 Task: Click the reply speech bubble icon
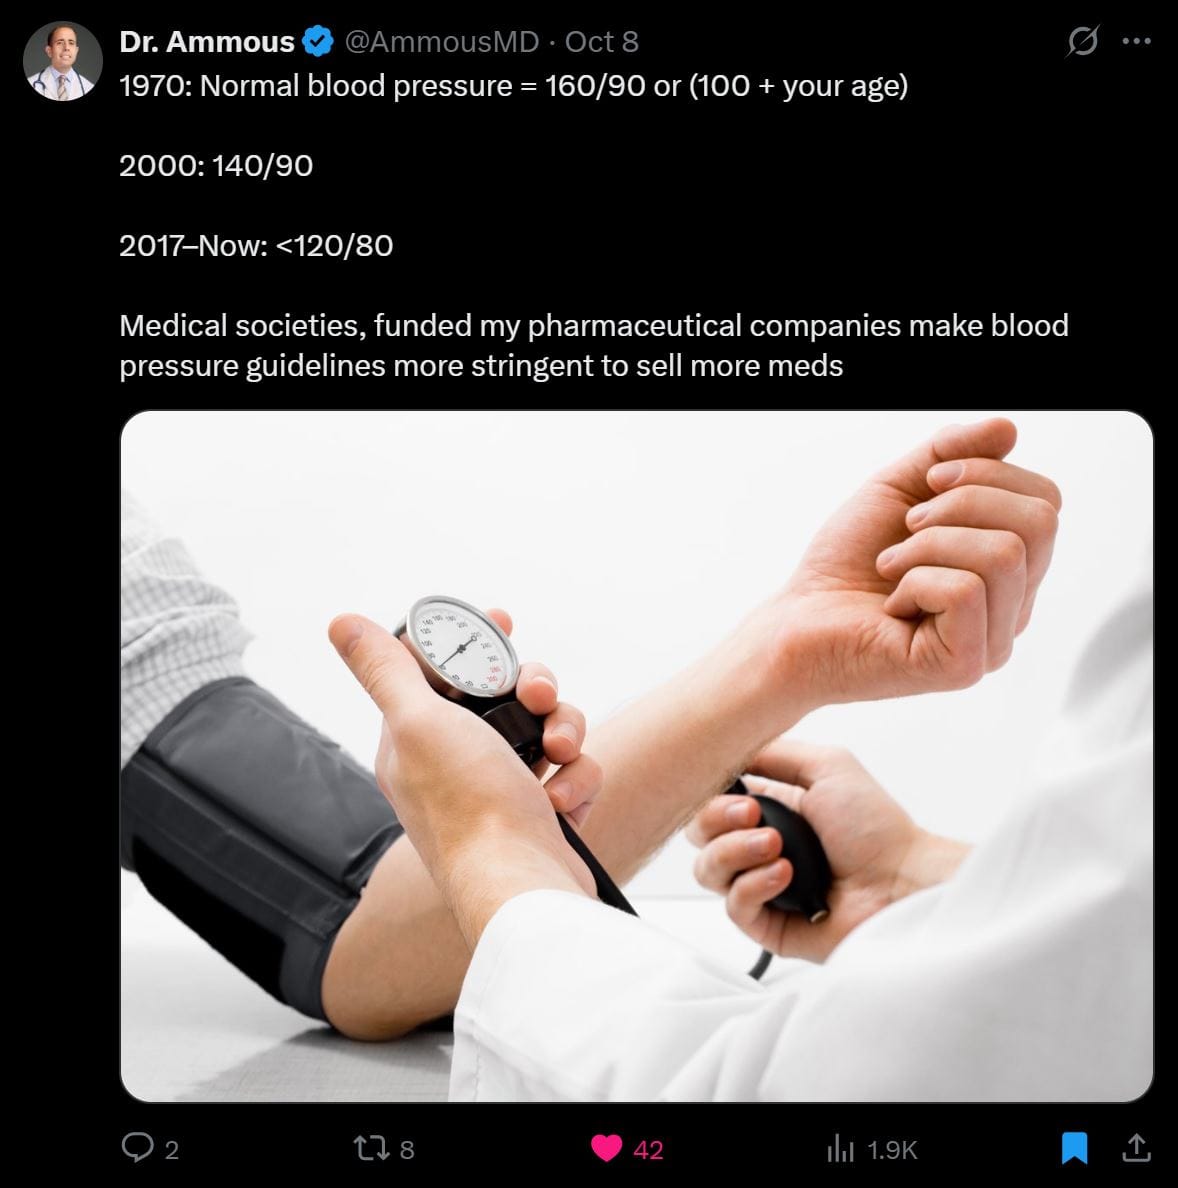pos(137,1148)
